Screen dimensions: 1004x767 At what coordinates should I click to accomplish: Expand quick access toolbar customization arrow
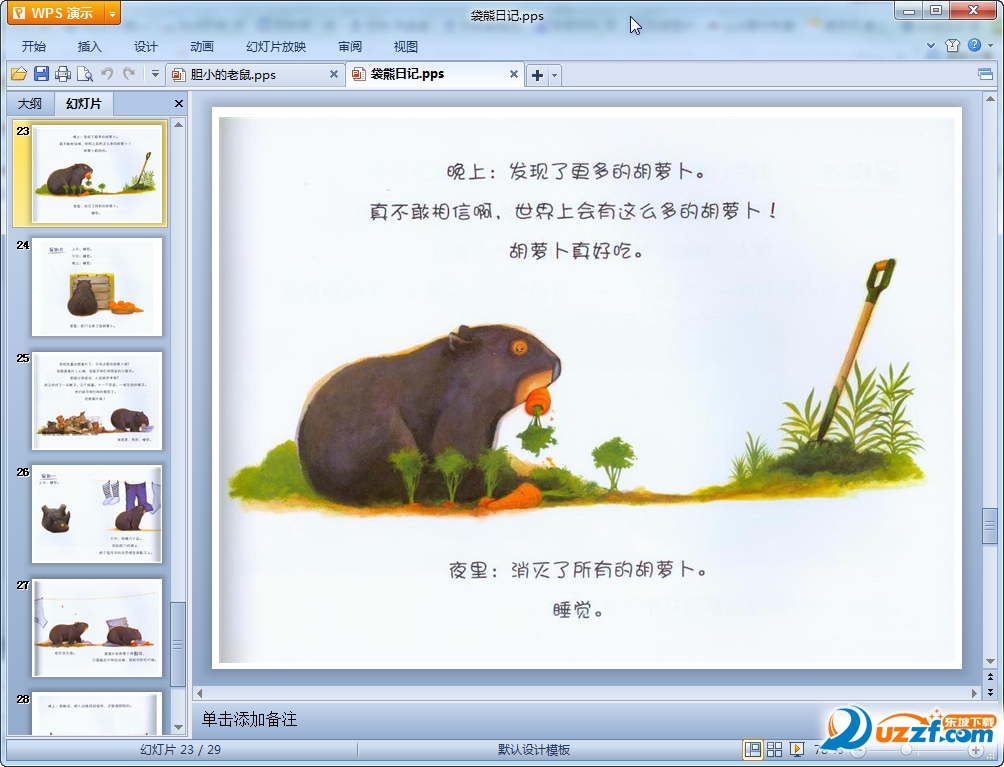(155, 74)
